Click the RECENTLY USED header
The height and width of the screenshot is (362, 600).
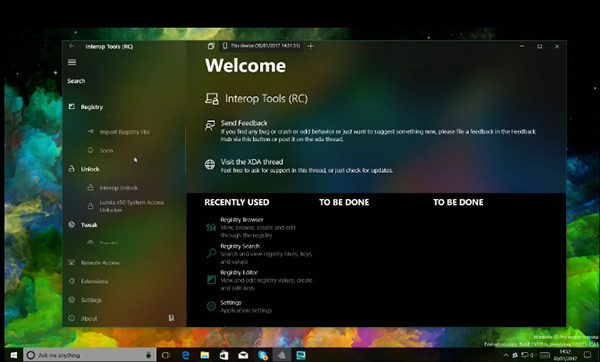237,202
